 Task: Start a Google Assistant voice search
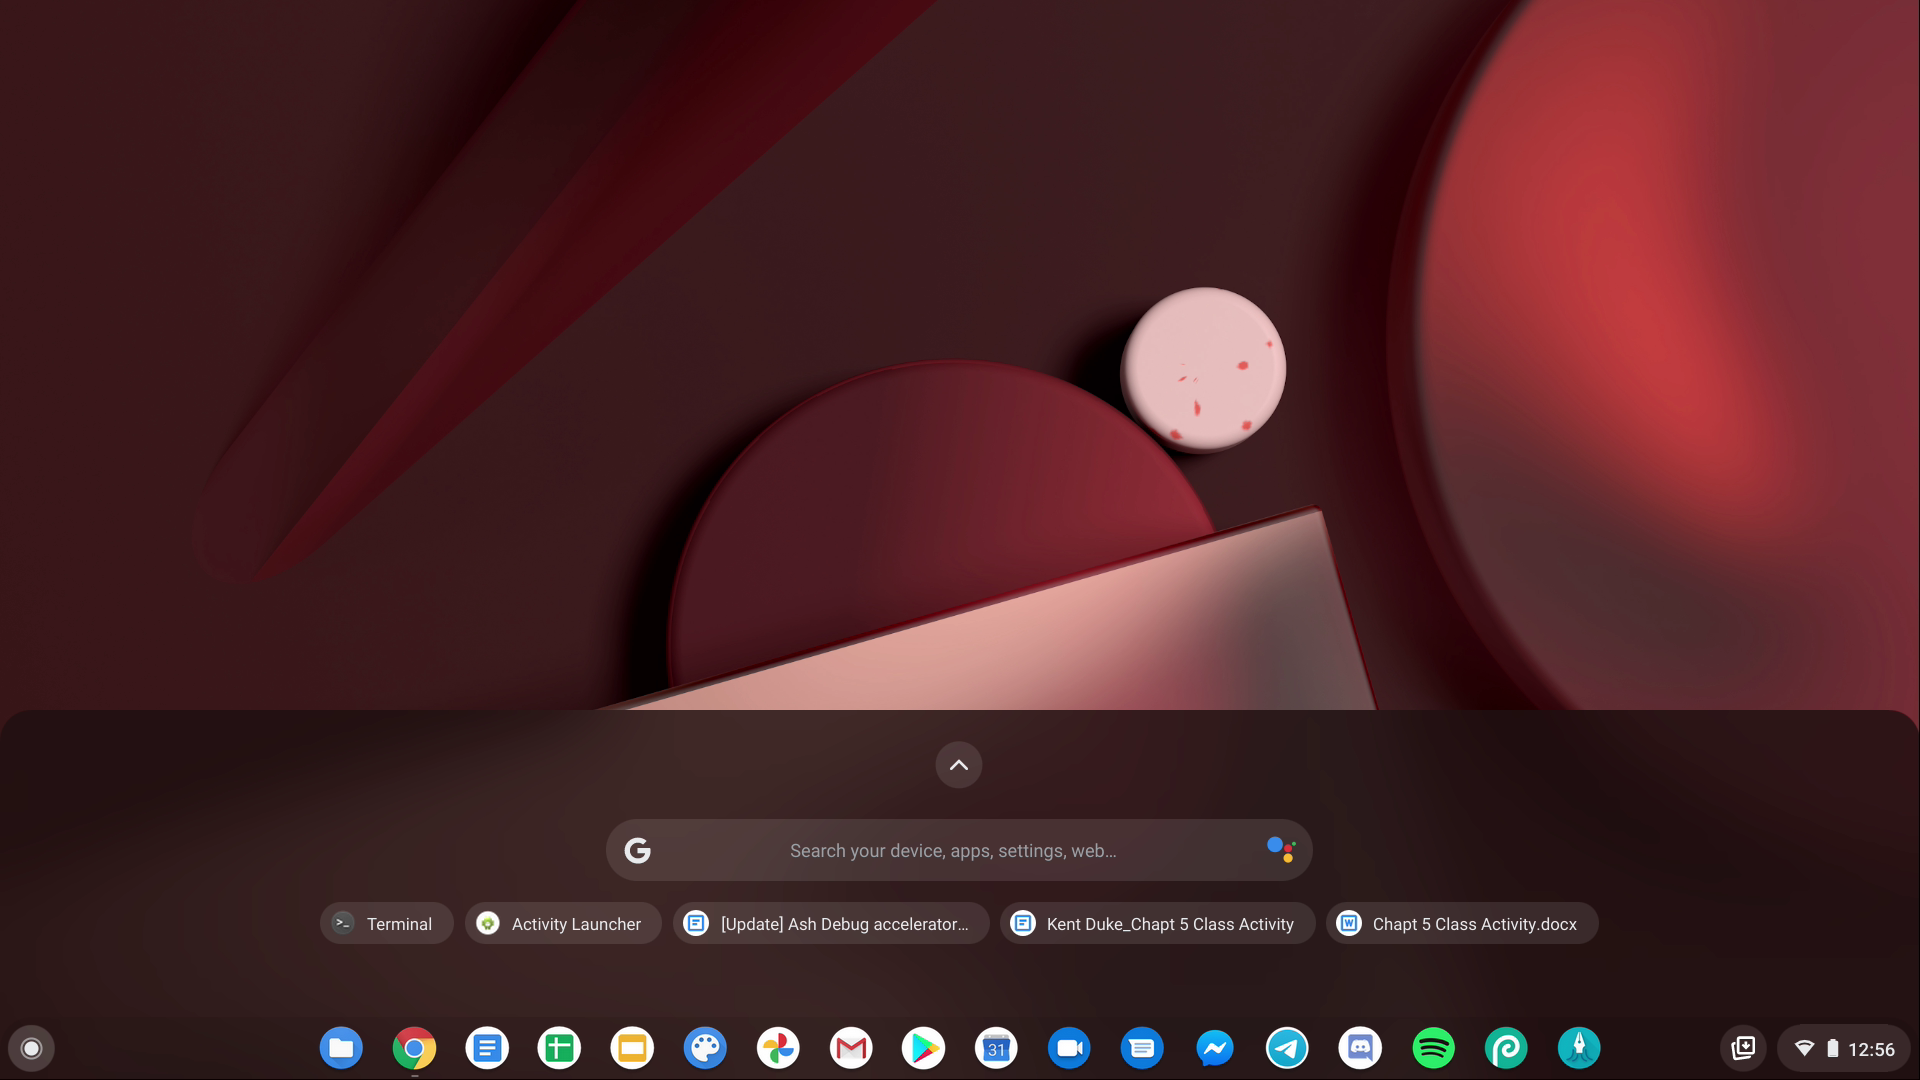click(x=1281, y=849)
